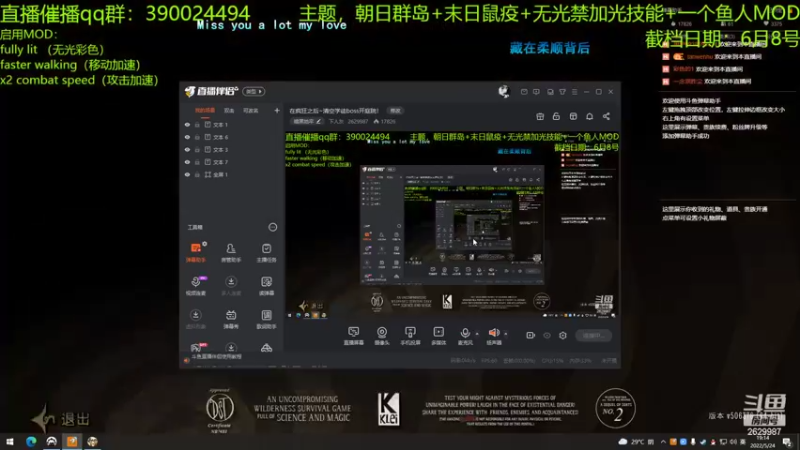800x450 pixels.
Task: Click the start streaming button
Action: click(593, 335)
